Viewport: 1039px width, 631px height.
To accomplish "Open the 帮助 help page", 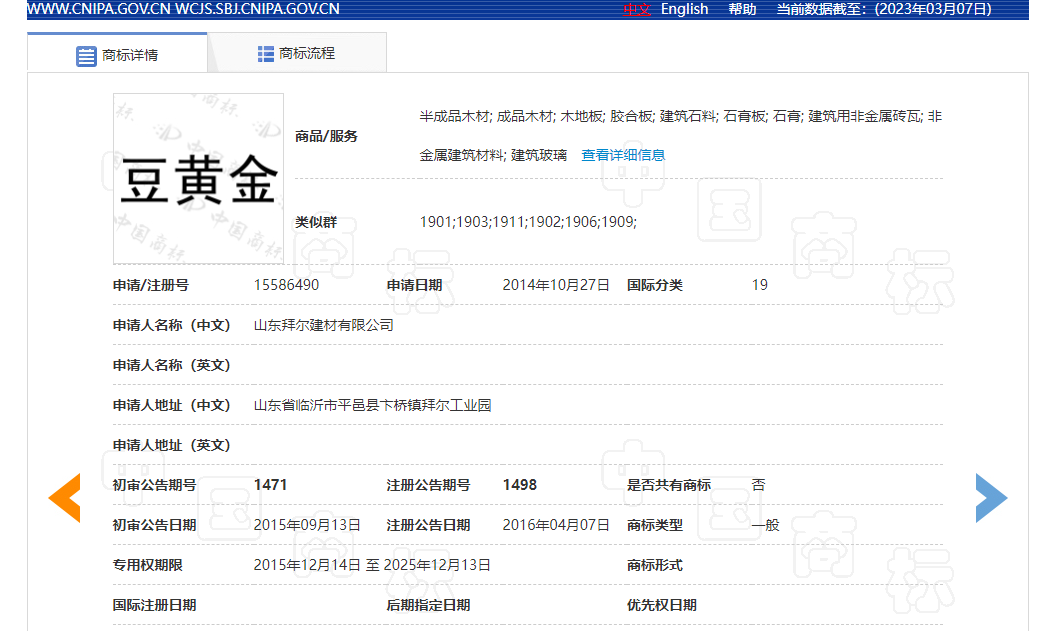I will (742, 9).
